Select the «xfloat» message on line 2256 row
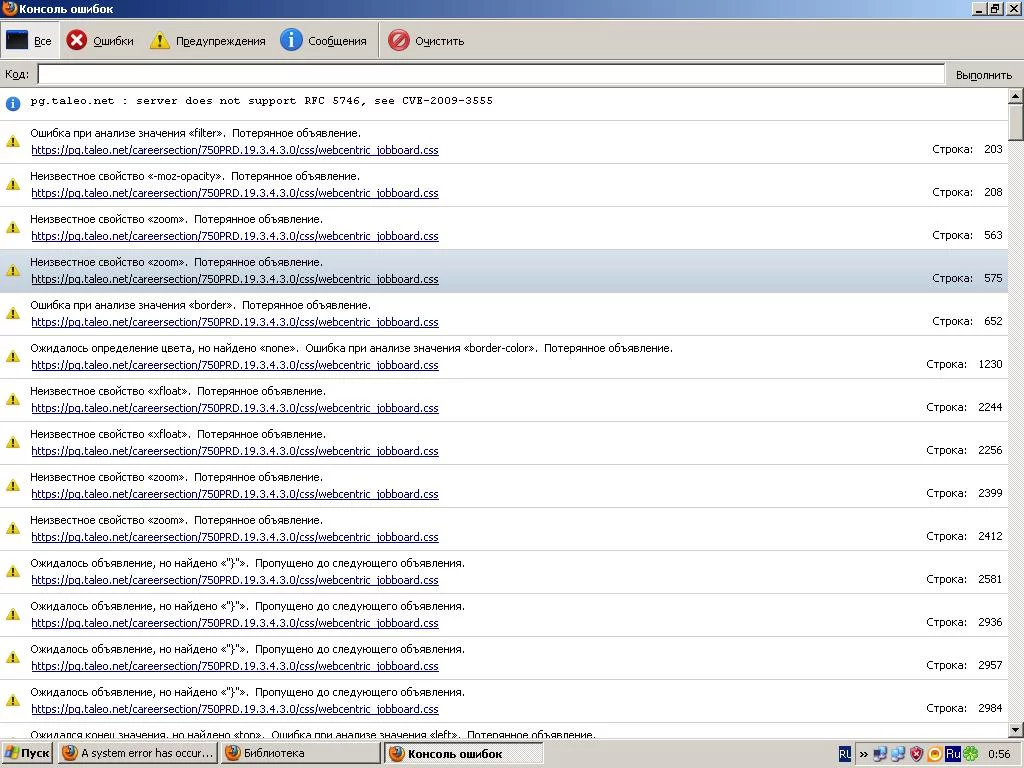Viewport: 1024px width, 768px height. coord(178,435)
